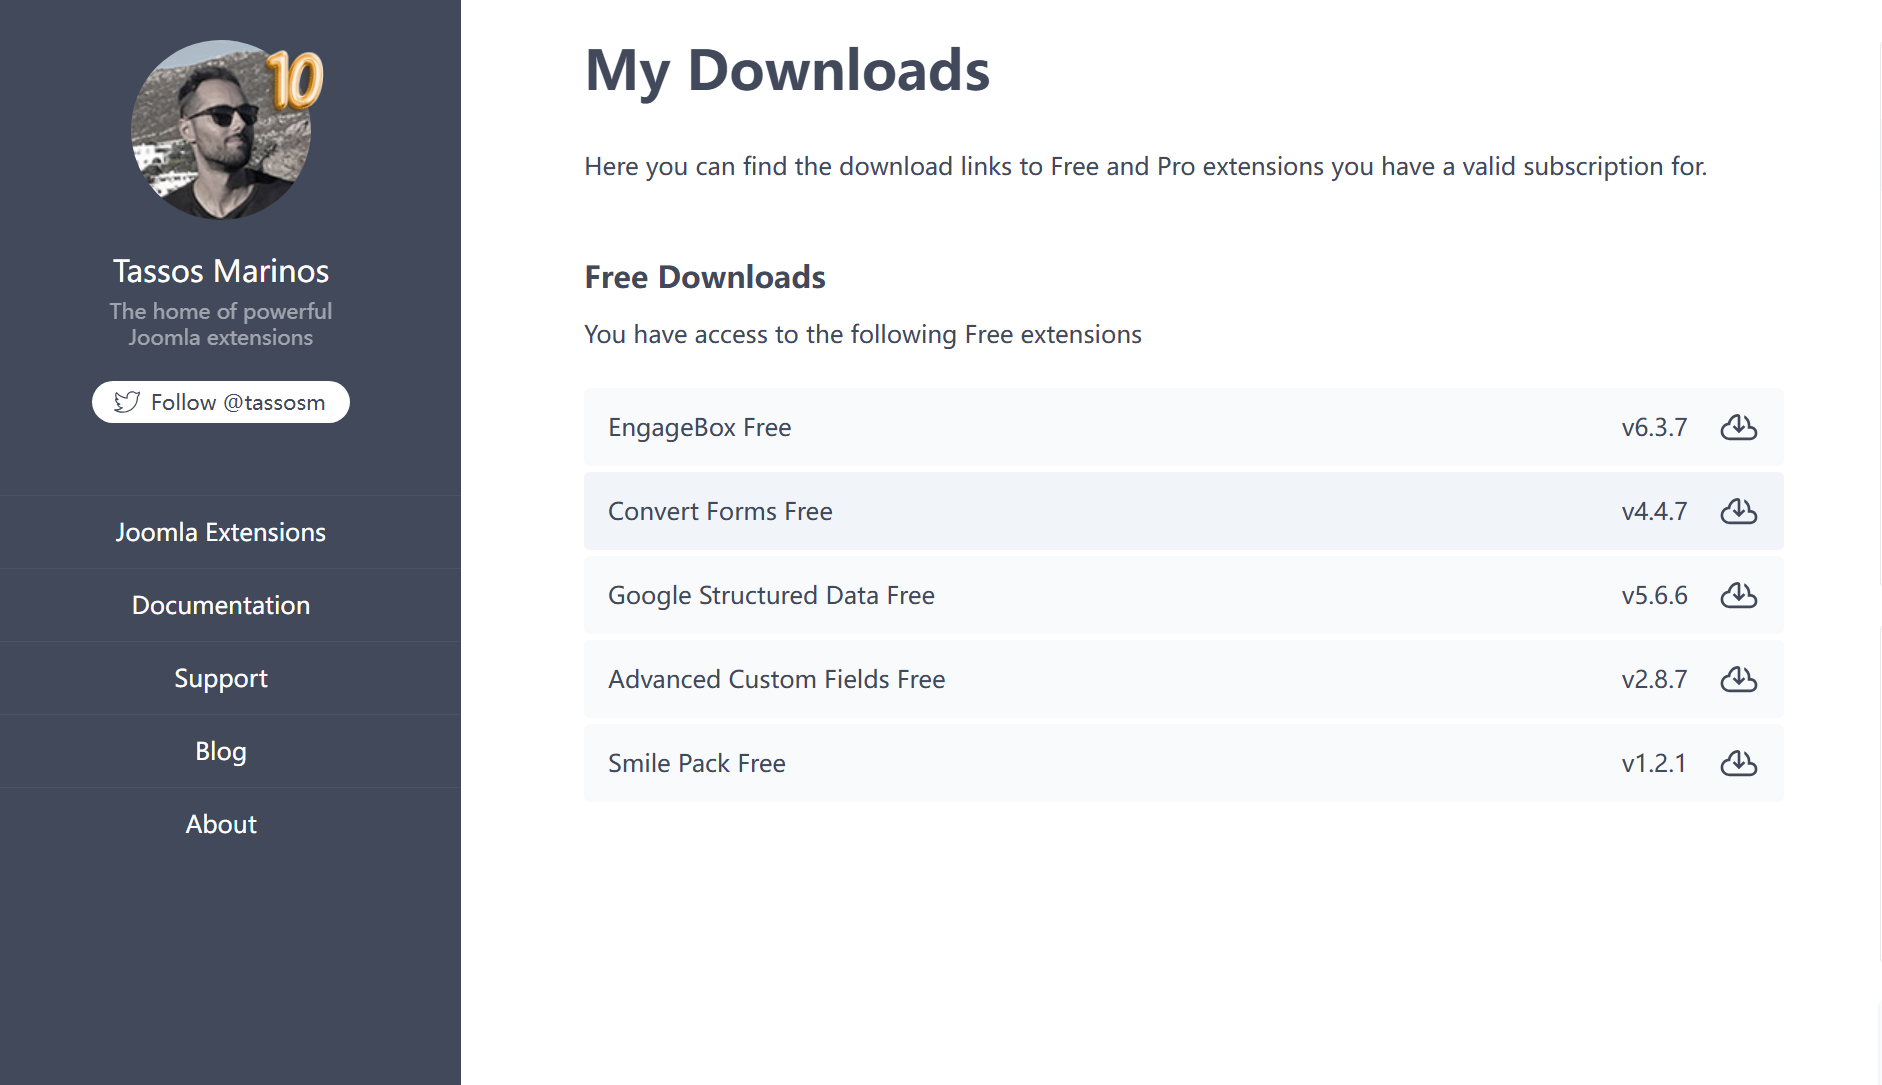Image resolution: width=1882 pixels, height=1085 pixels.
Task: Click the profile avatar photo
Action: point(215,135)
